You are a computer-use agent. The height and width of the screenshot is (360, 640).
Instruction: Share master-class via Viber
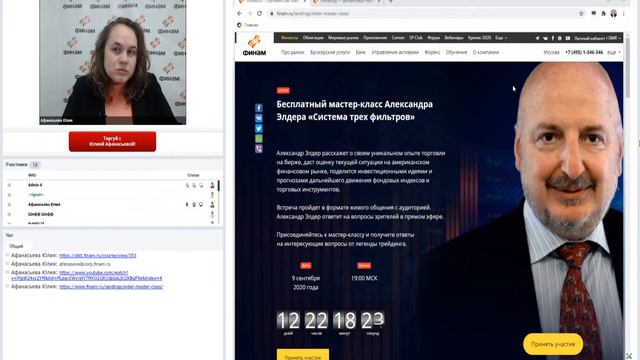[x=259, y=149]
